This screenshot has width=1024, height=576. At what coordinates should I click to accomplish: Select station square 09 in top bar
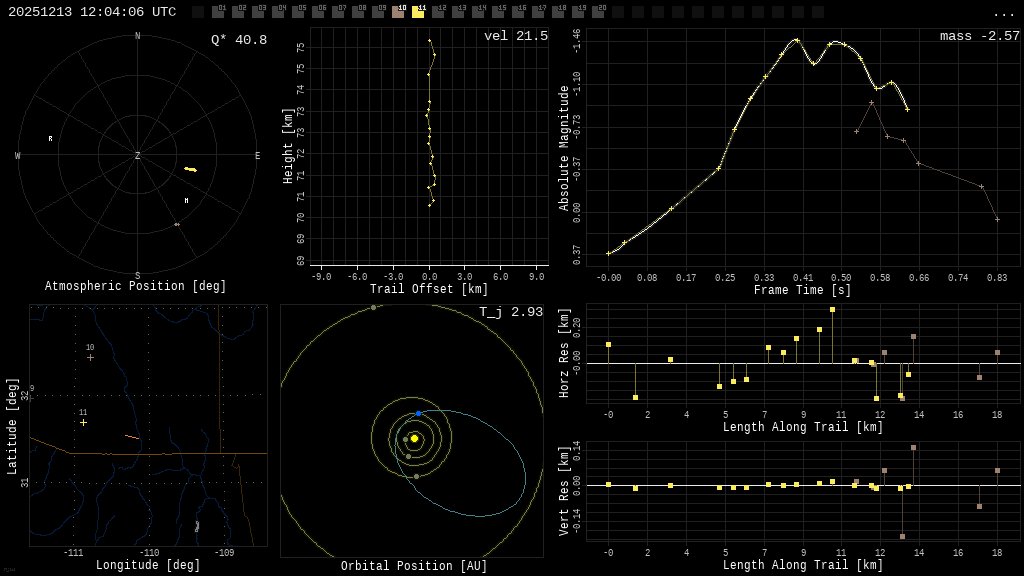(x=377, y=12)
